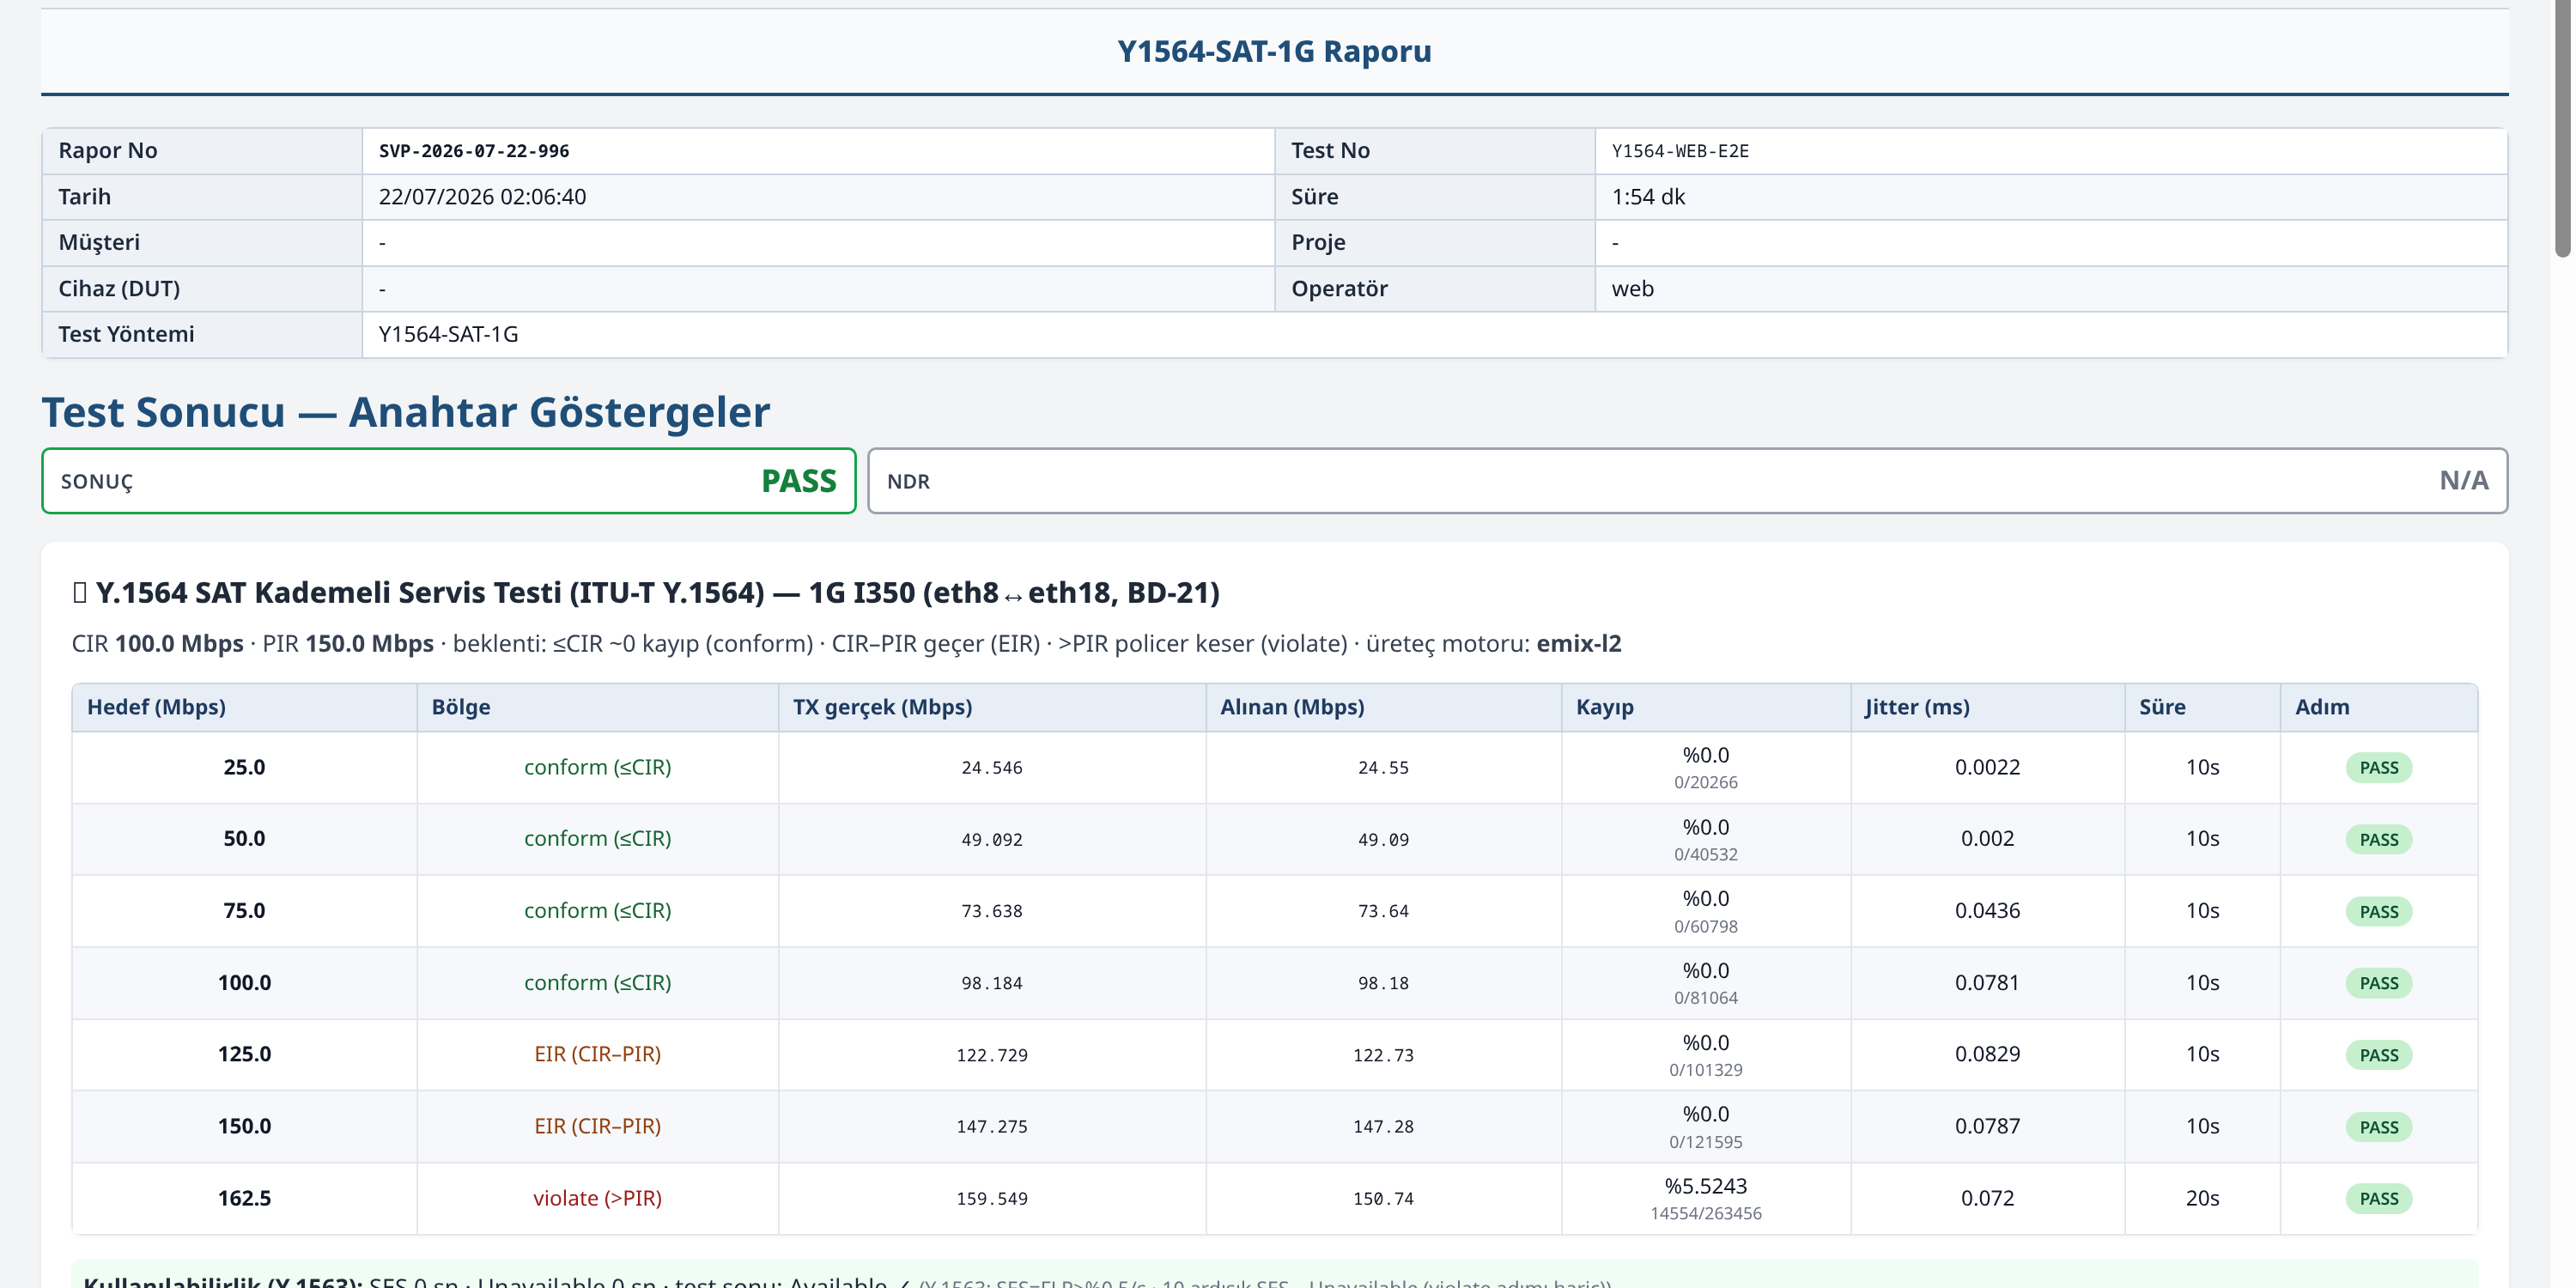
Task: Click the Kayıp column header
Action: tap(1706, 707)
